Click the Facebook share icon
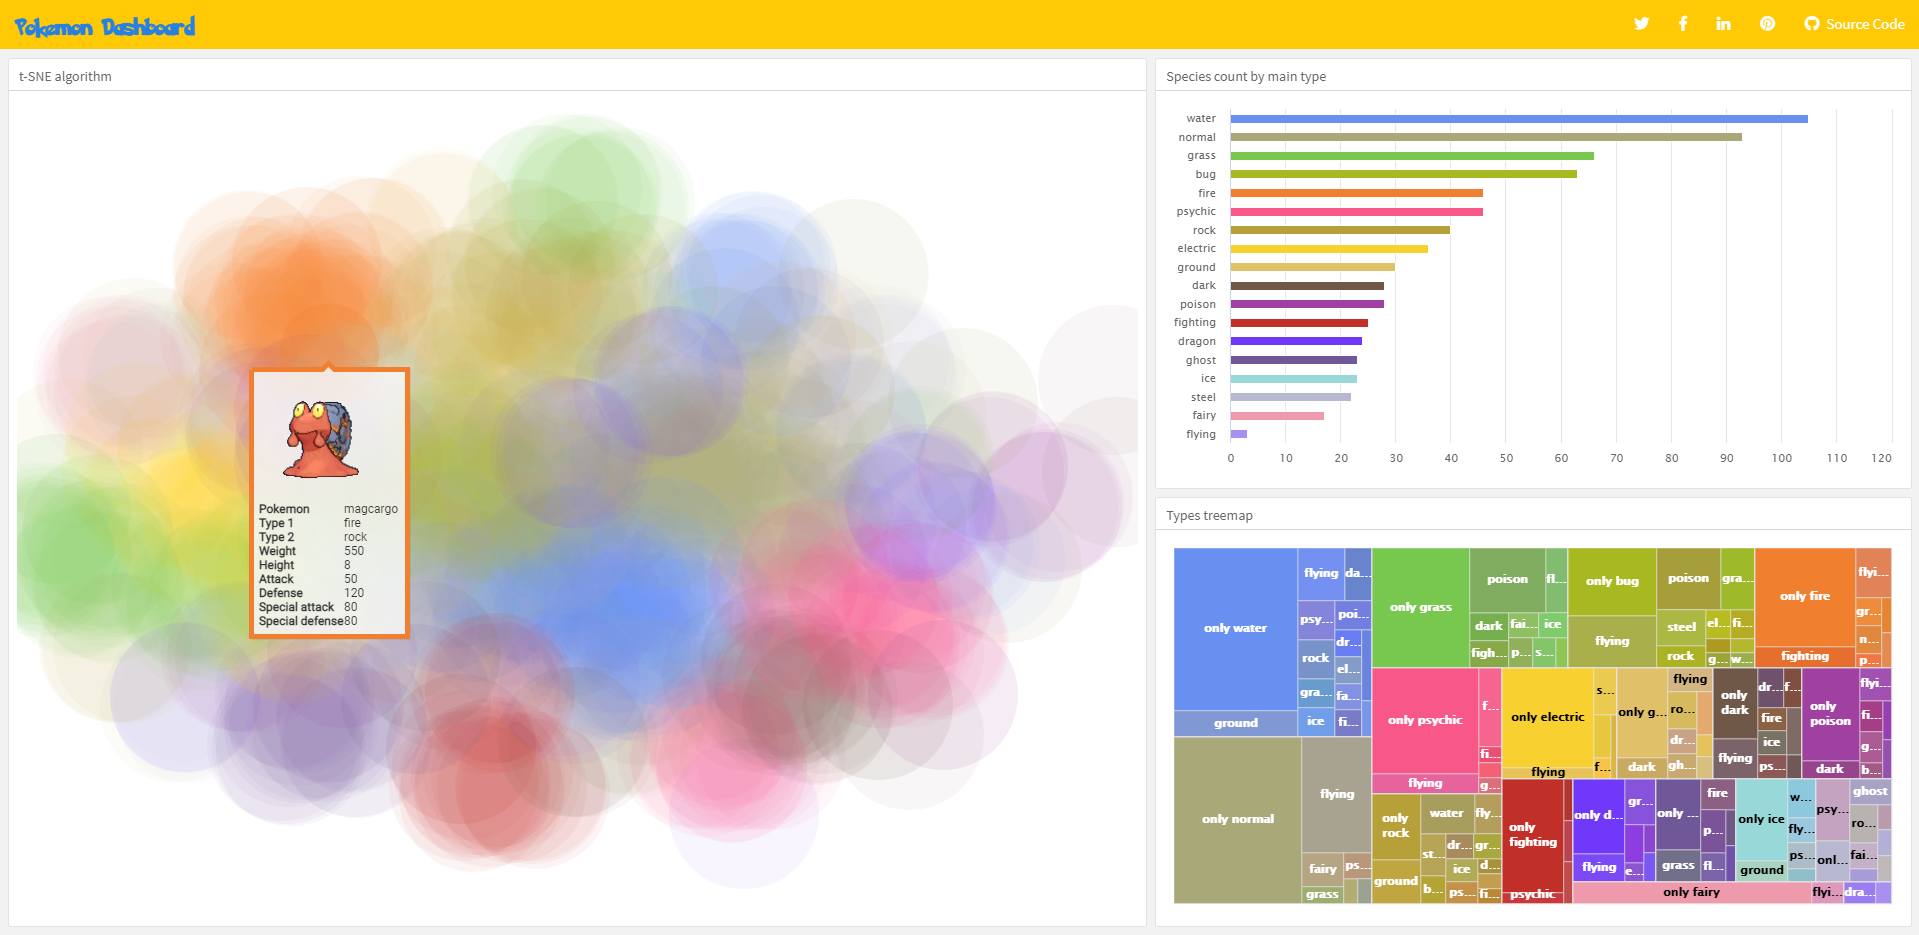 [x=1683, y=24]
